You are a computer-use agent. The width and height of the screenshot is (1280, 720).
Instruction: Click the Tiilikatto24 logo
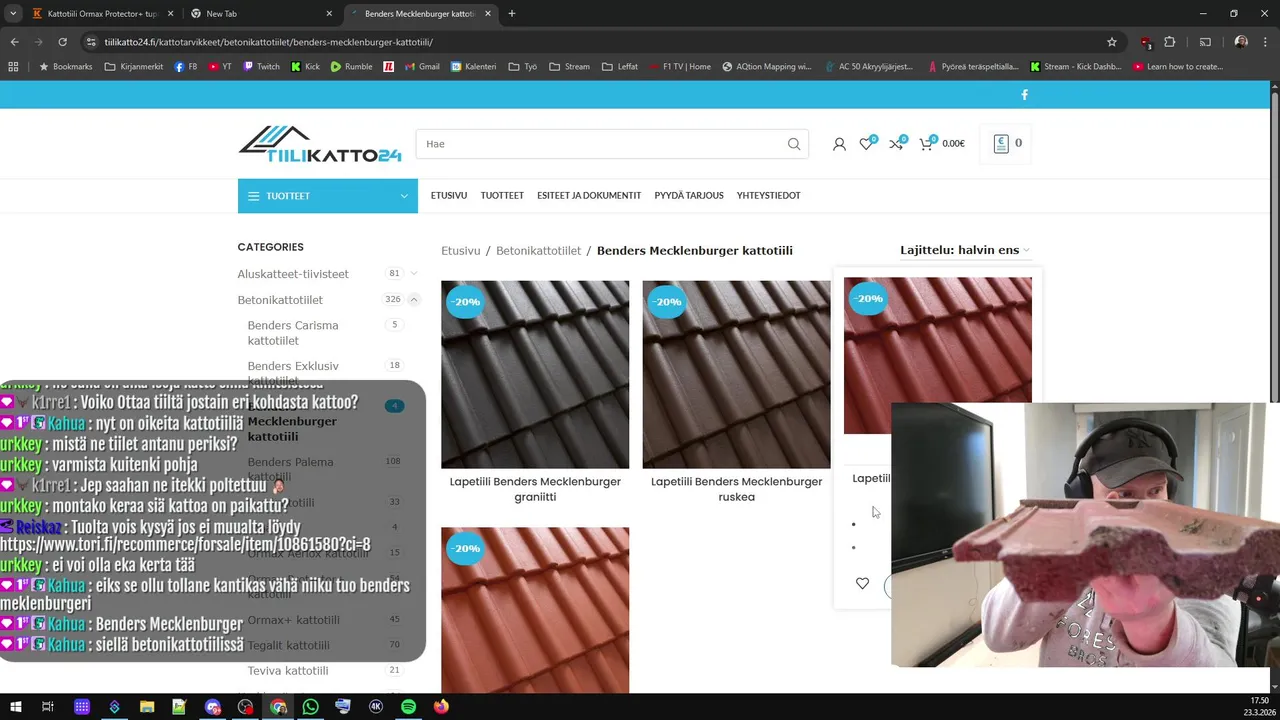pos(320,144)
